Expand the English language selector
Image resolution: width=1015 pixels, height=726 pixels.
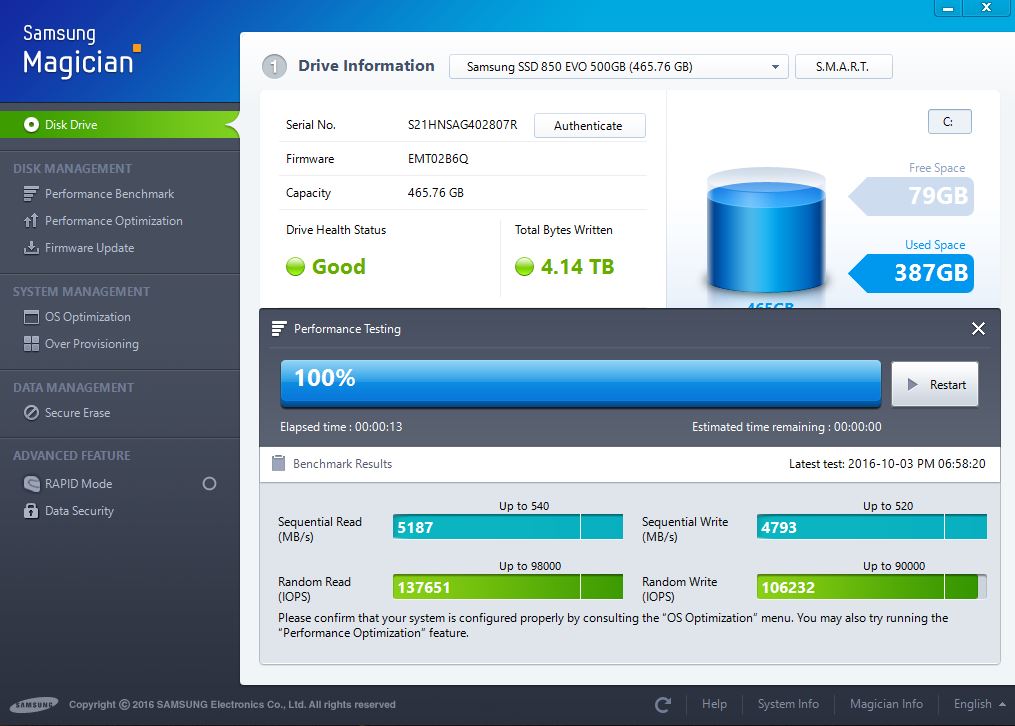tap(979, 704)
